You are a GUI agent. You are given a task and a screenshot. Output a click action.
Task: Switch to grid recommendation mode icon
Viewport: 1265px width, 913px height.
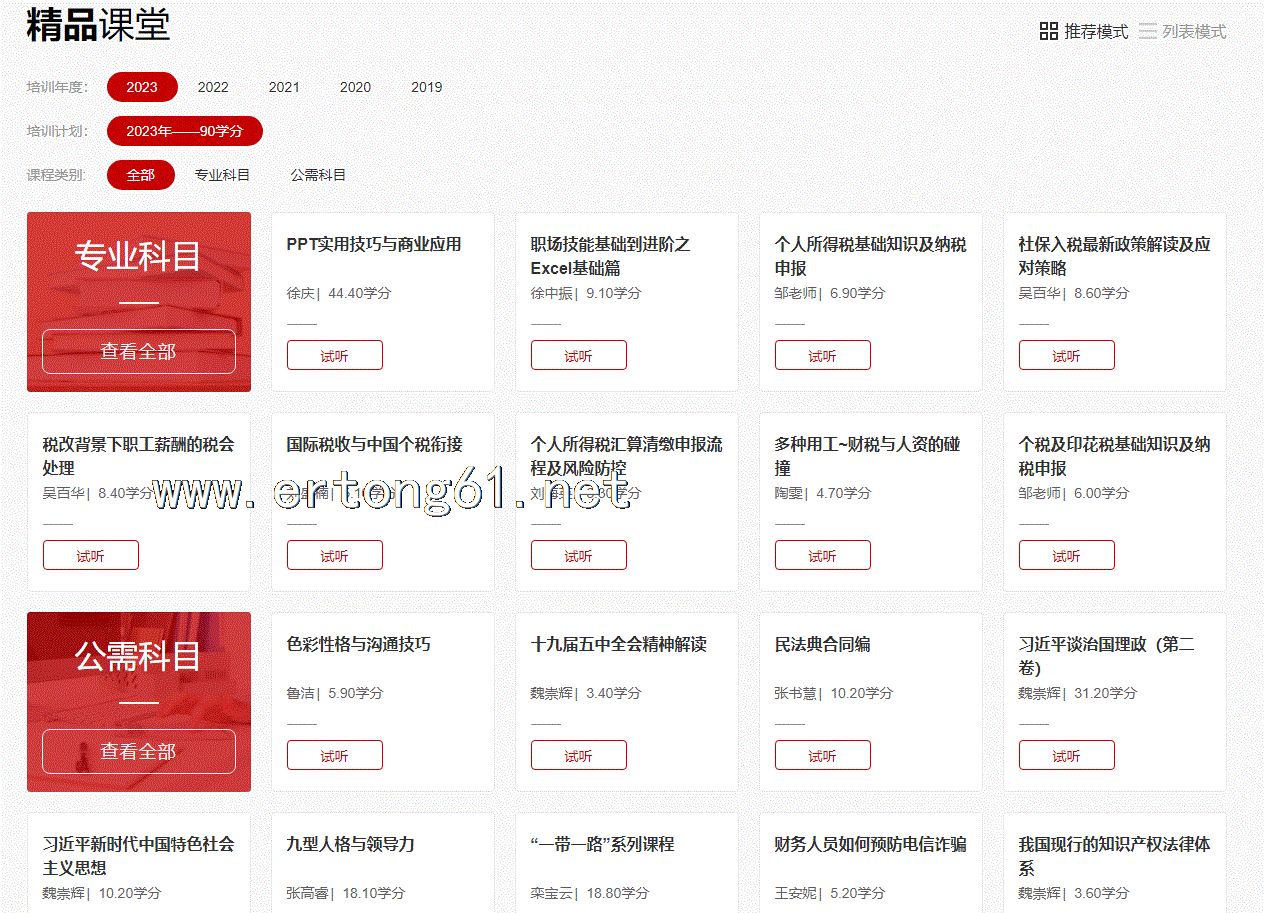[x=1049, y=32]
